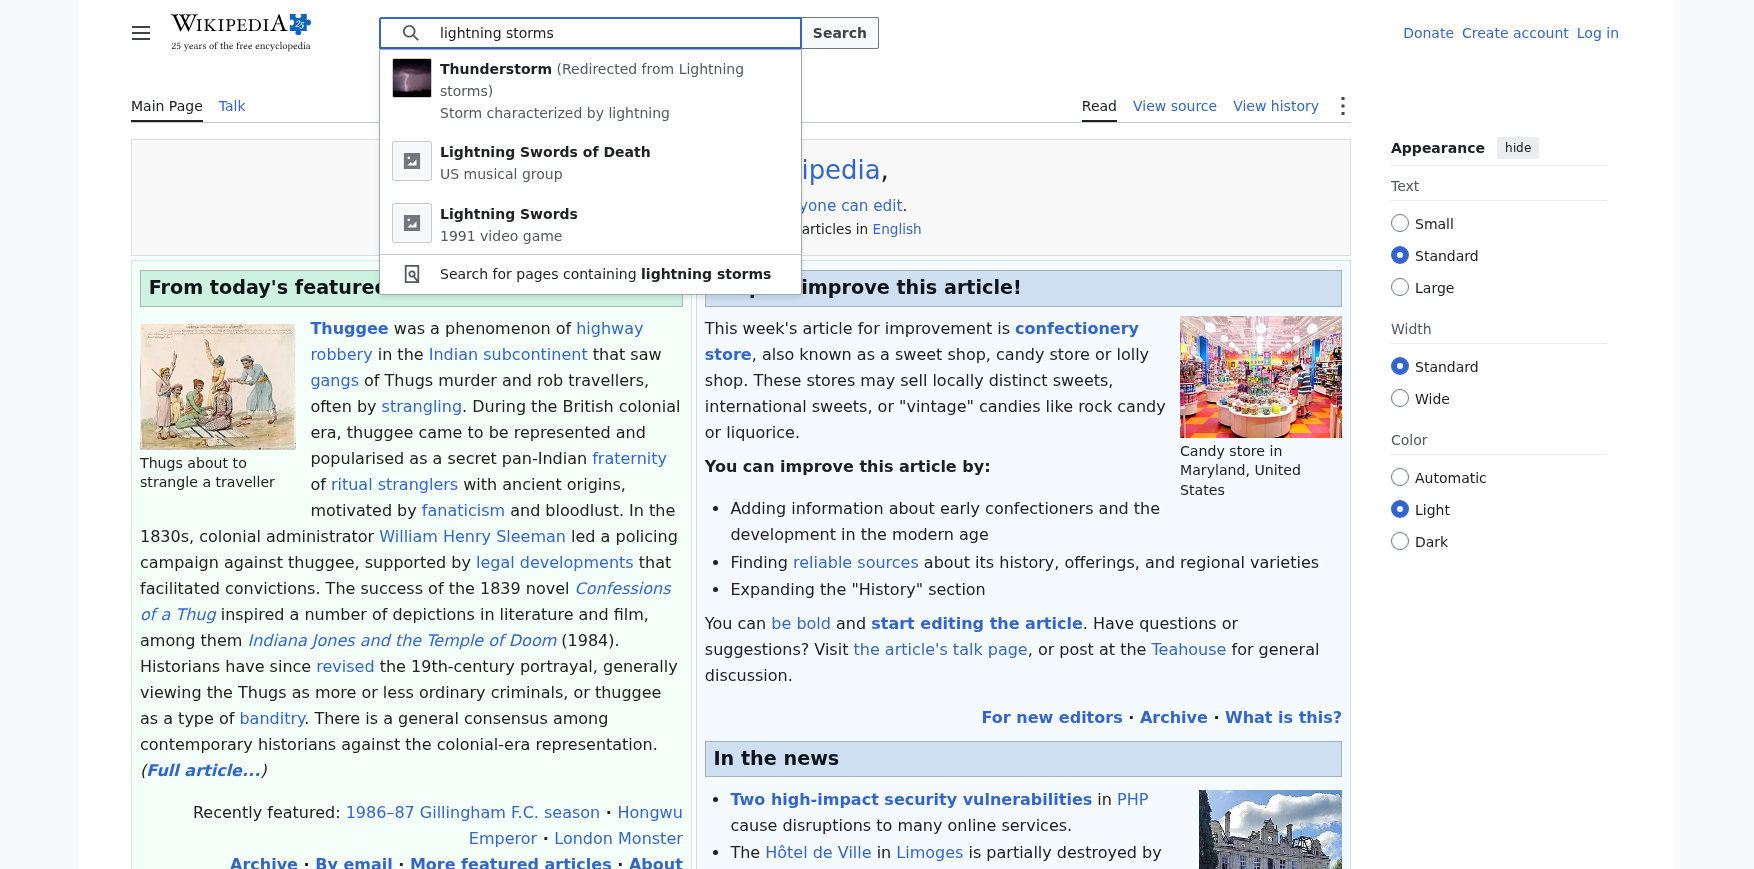Screen dimensions: 1754x869
Task: Click the Log in link
Action: tap(1598, 33)
